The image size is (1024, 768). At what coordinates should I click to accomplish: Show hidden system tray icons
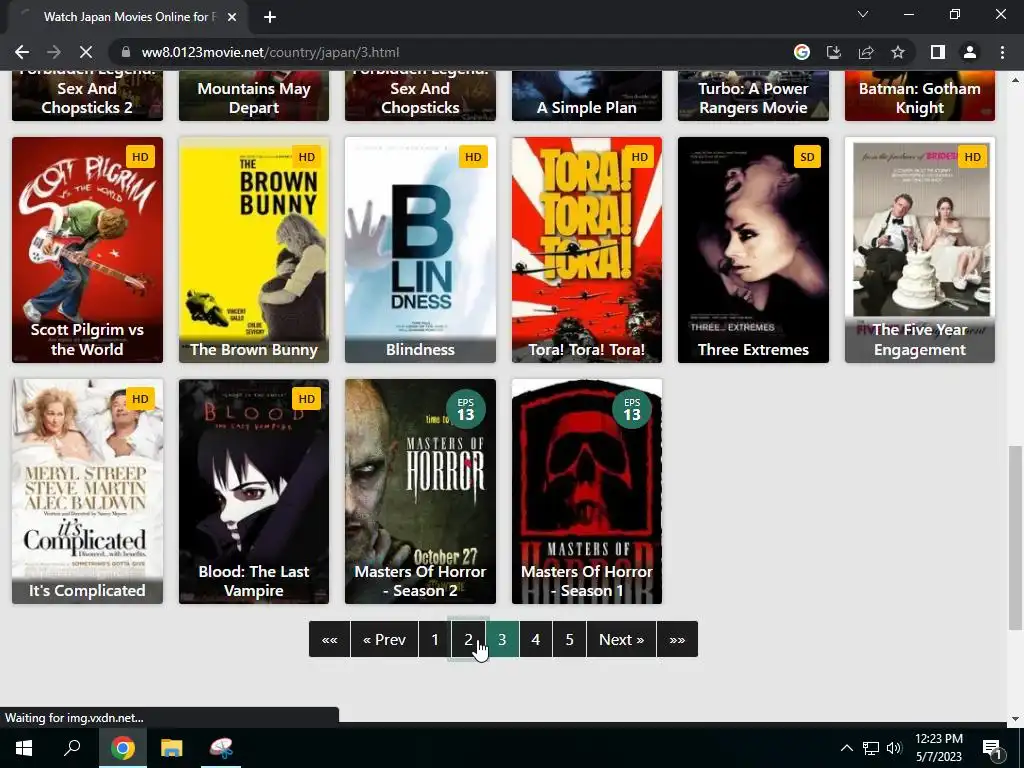pos(846,748)
